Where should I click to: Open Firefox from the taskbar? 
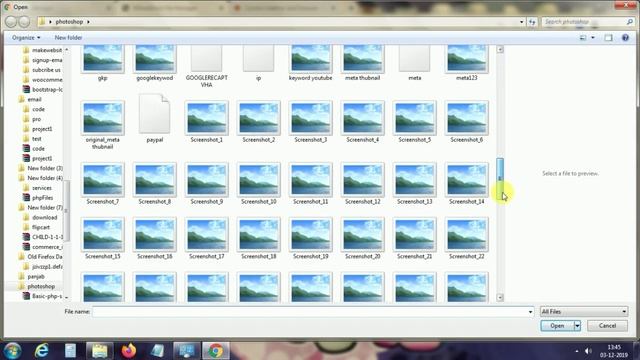tap(129, 350)
